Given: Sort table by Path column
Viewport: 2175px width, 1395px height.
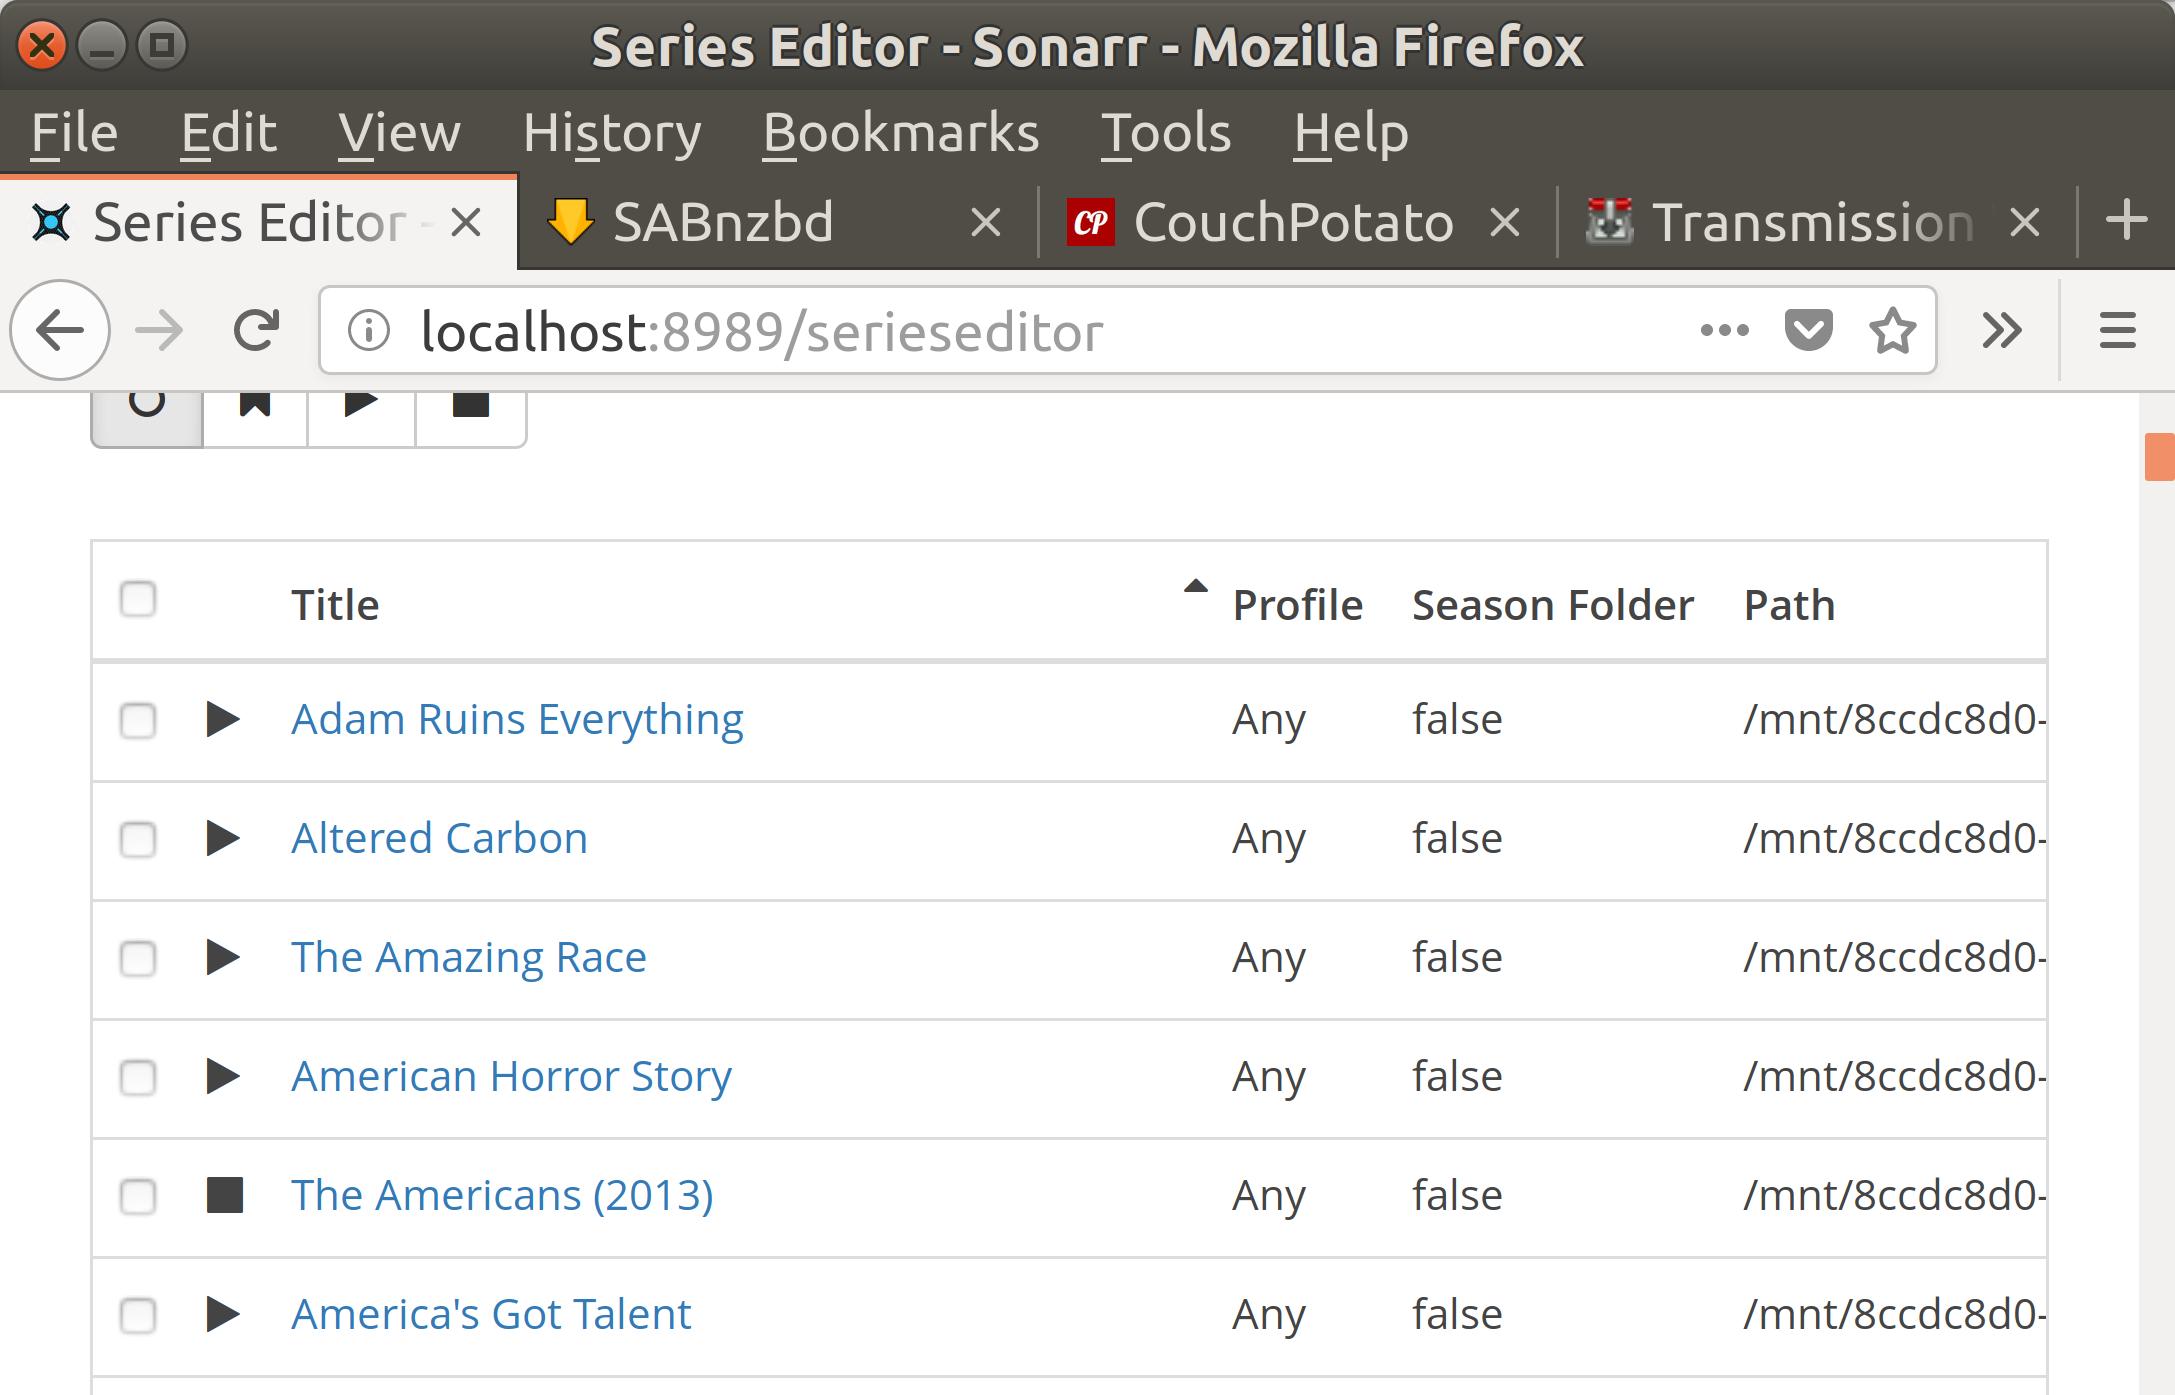Looking at the screenshot, I should tap(1789, 605).
